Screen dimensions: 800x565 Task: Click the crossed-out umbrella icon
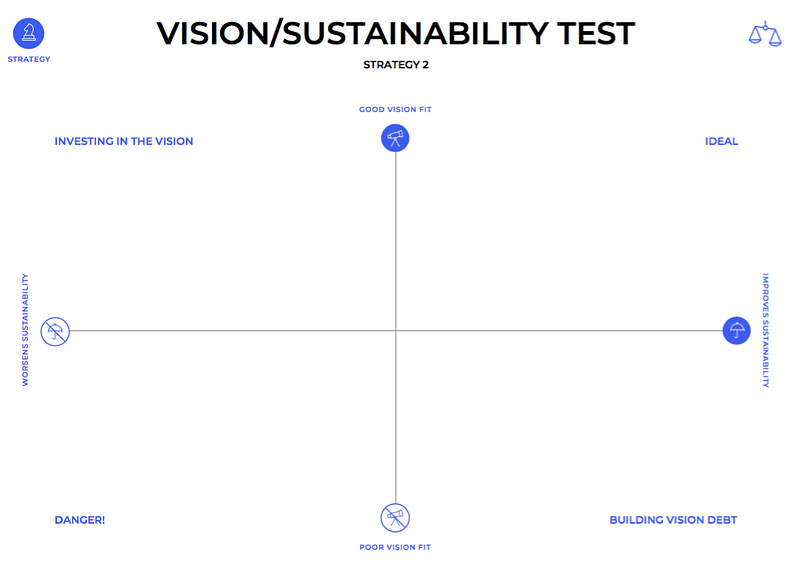(x=55, y=331)
